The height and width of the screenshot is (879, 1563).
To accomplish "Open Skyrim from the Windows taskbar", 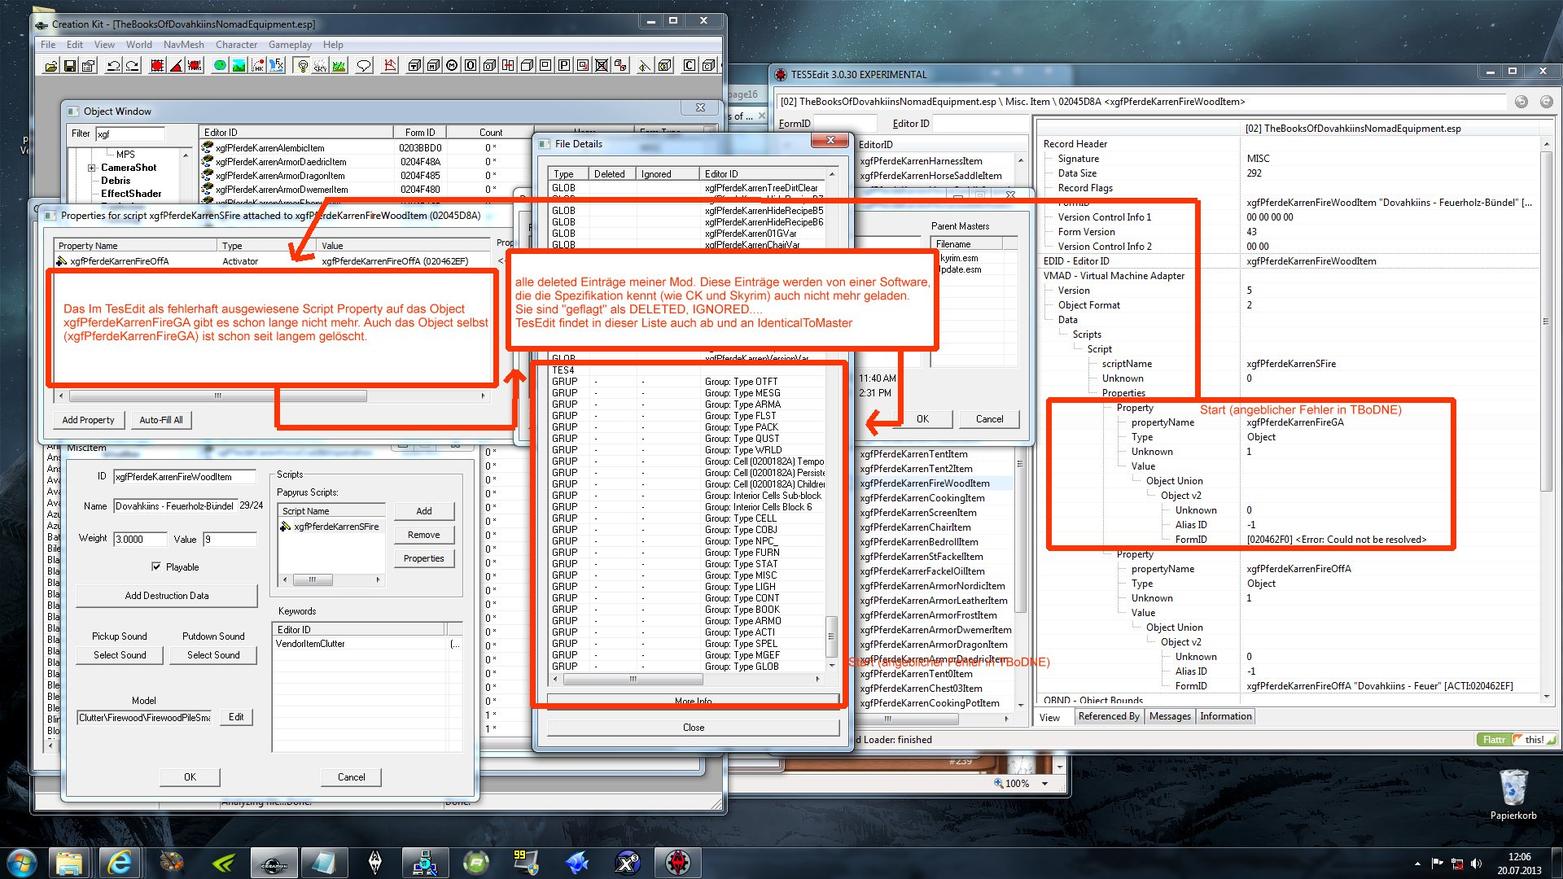I will [x=375, y=862].
